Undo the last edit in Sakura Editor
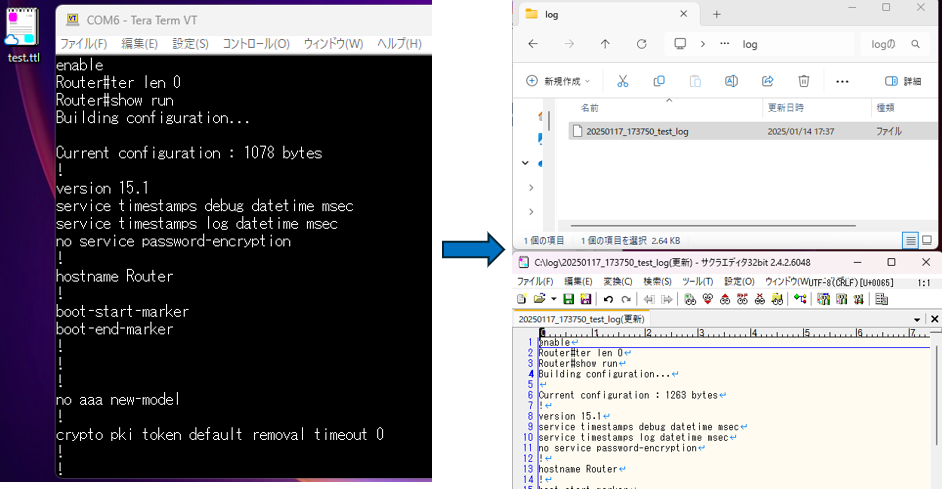948x490 pixels. point(608,299)
